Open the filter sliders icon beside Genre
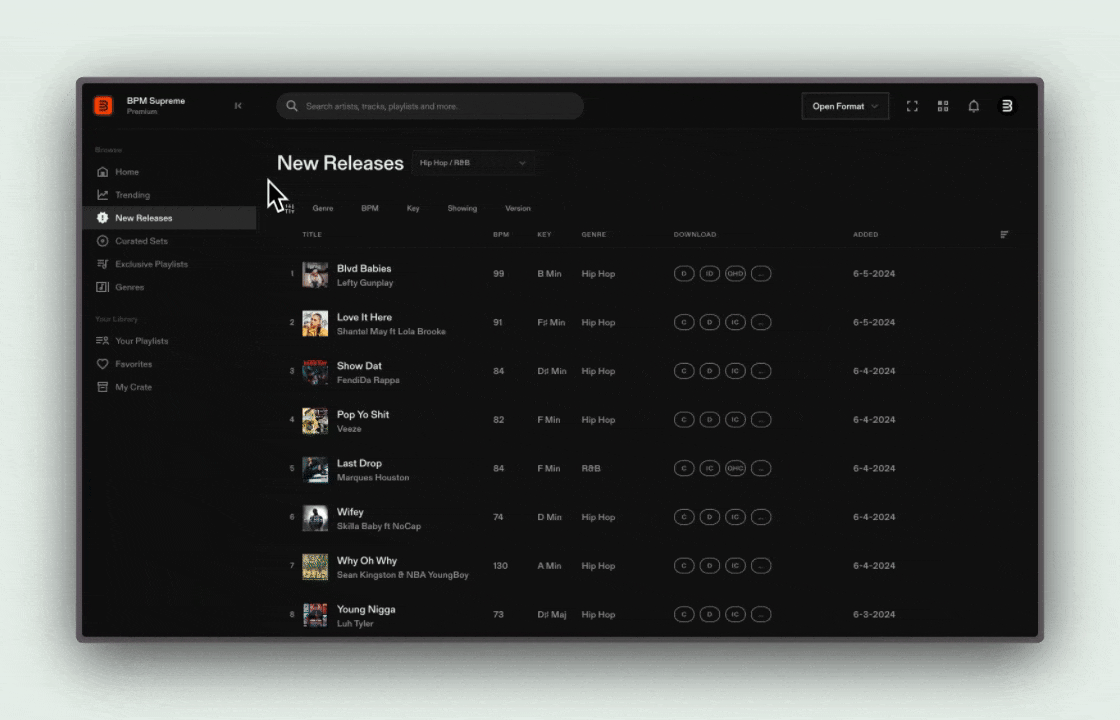 (289, 209)
